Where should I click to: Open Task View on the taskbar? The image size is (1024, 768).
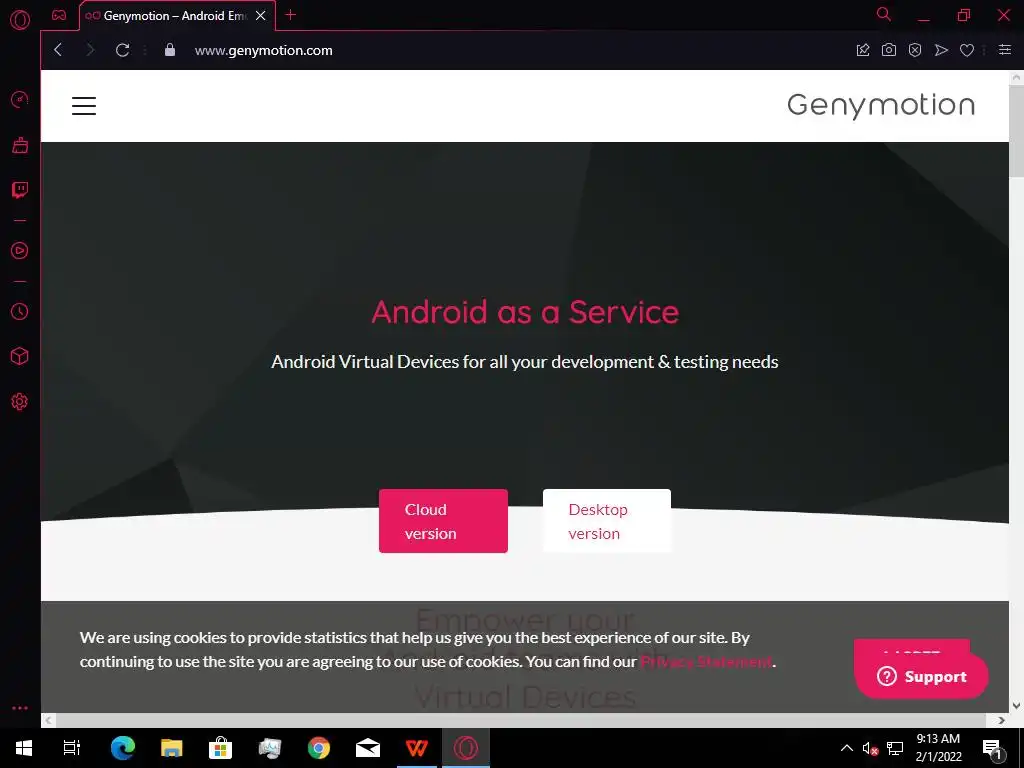tap(72, 748)
